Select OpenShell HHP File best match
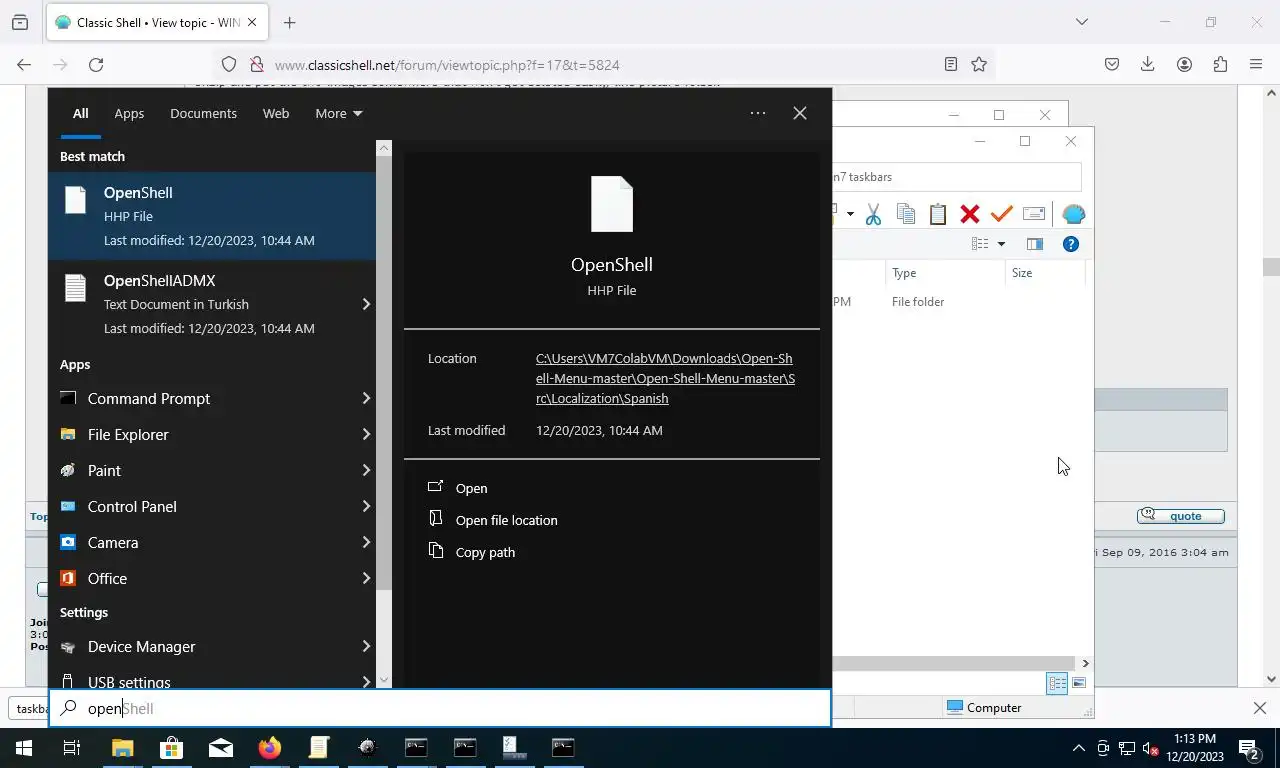Screen dimensions: 1280x768 coord(212,216)
